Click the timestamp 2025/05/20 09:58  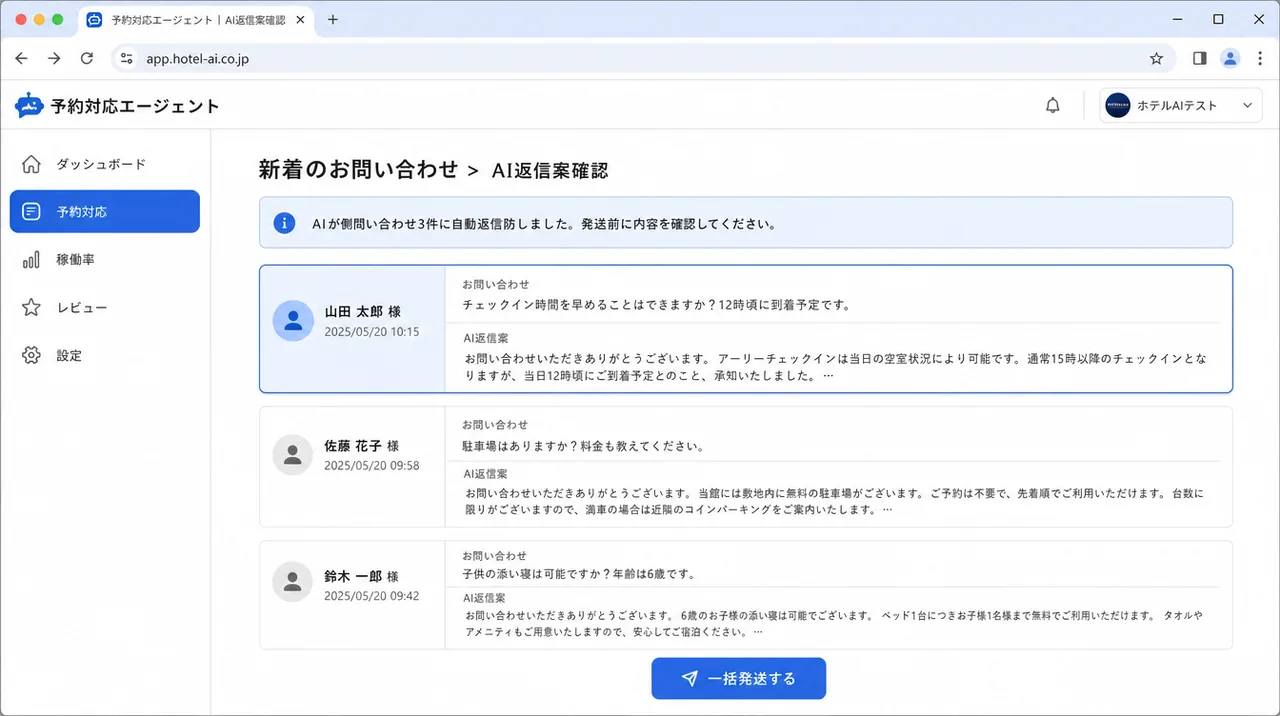pyautogui.click(x=372, y=466)
